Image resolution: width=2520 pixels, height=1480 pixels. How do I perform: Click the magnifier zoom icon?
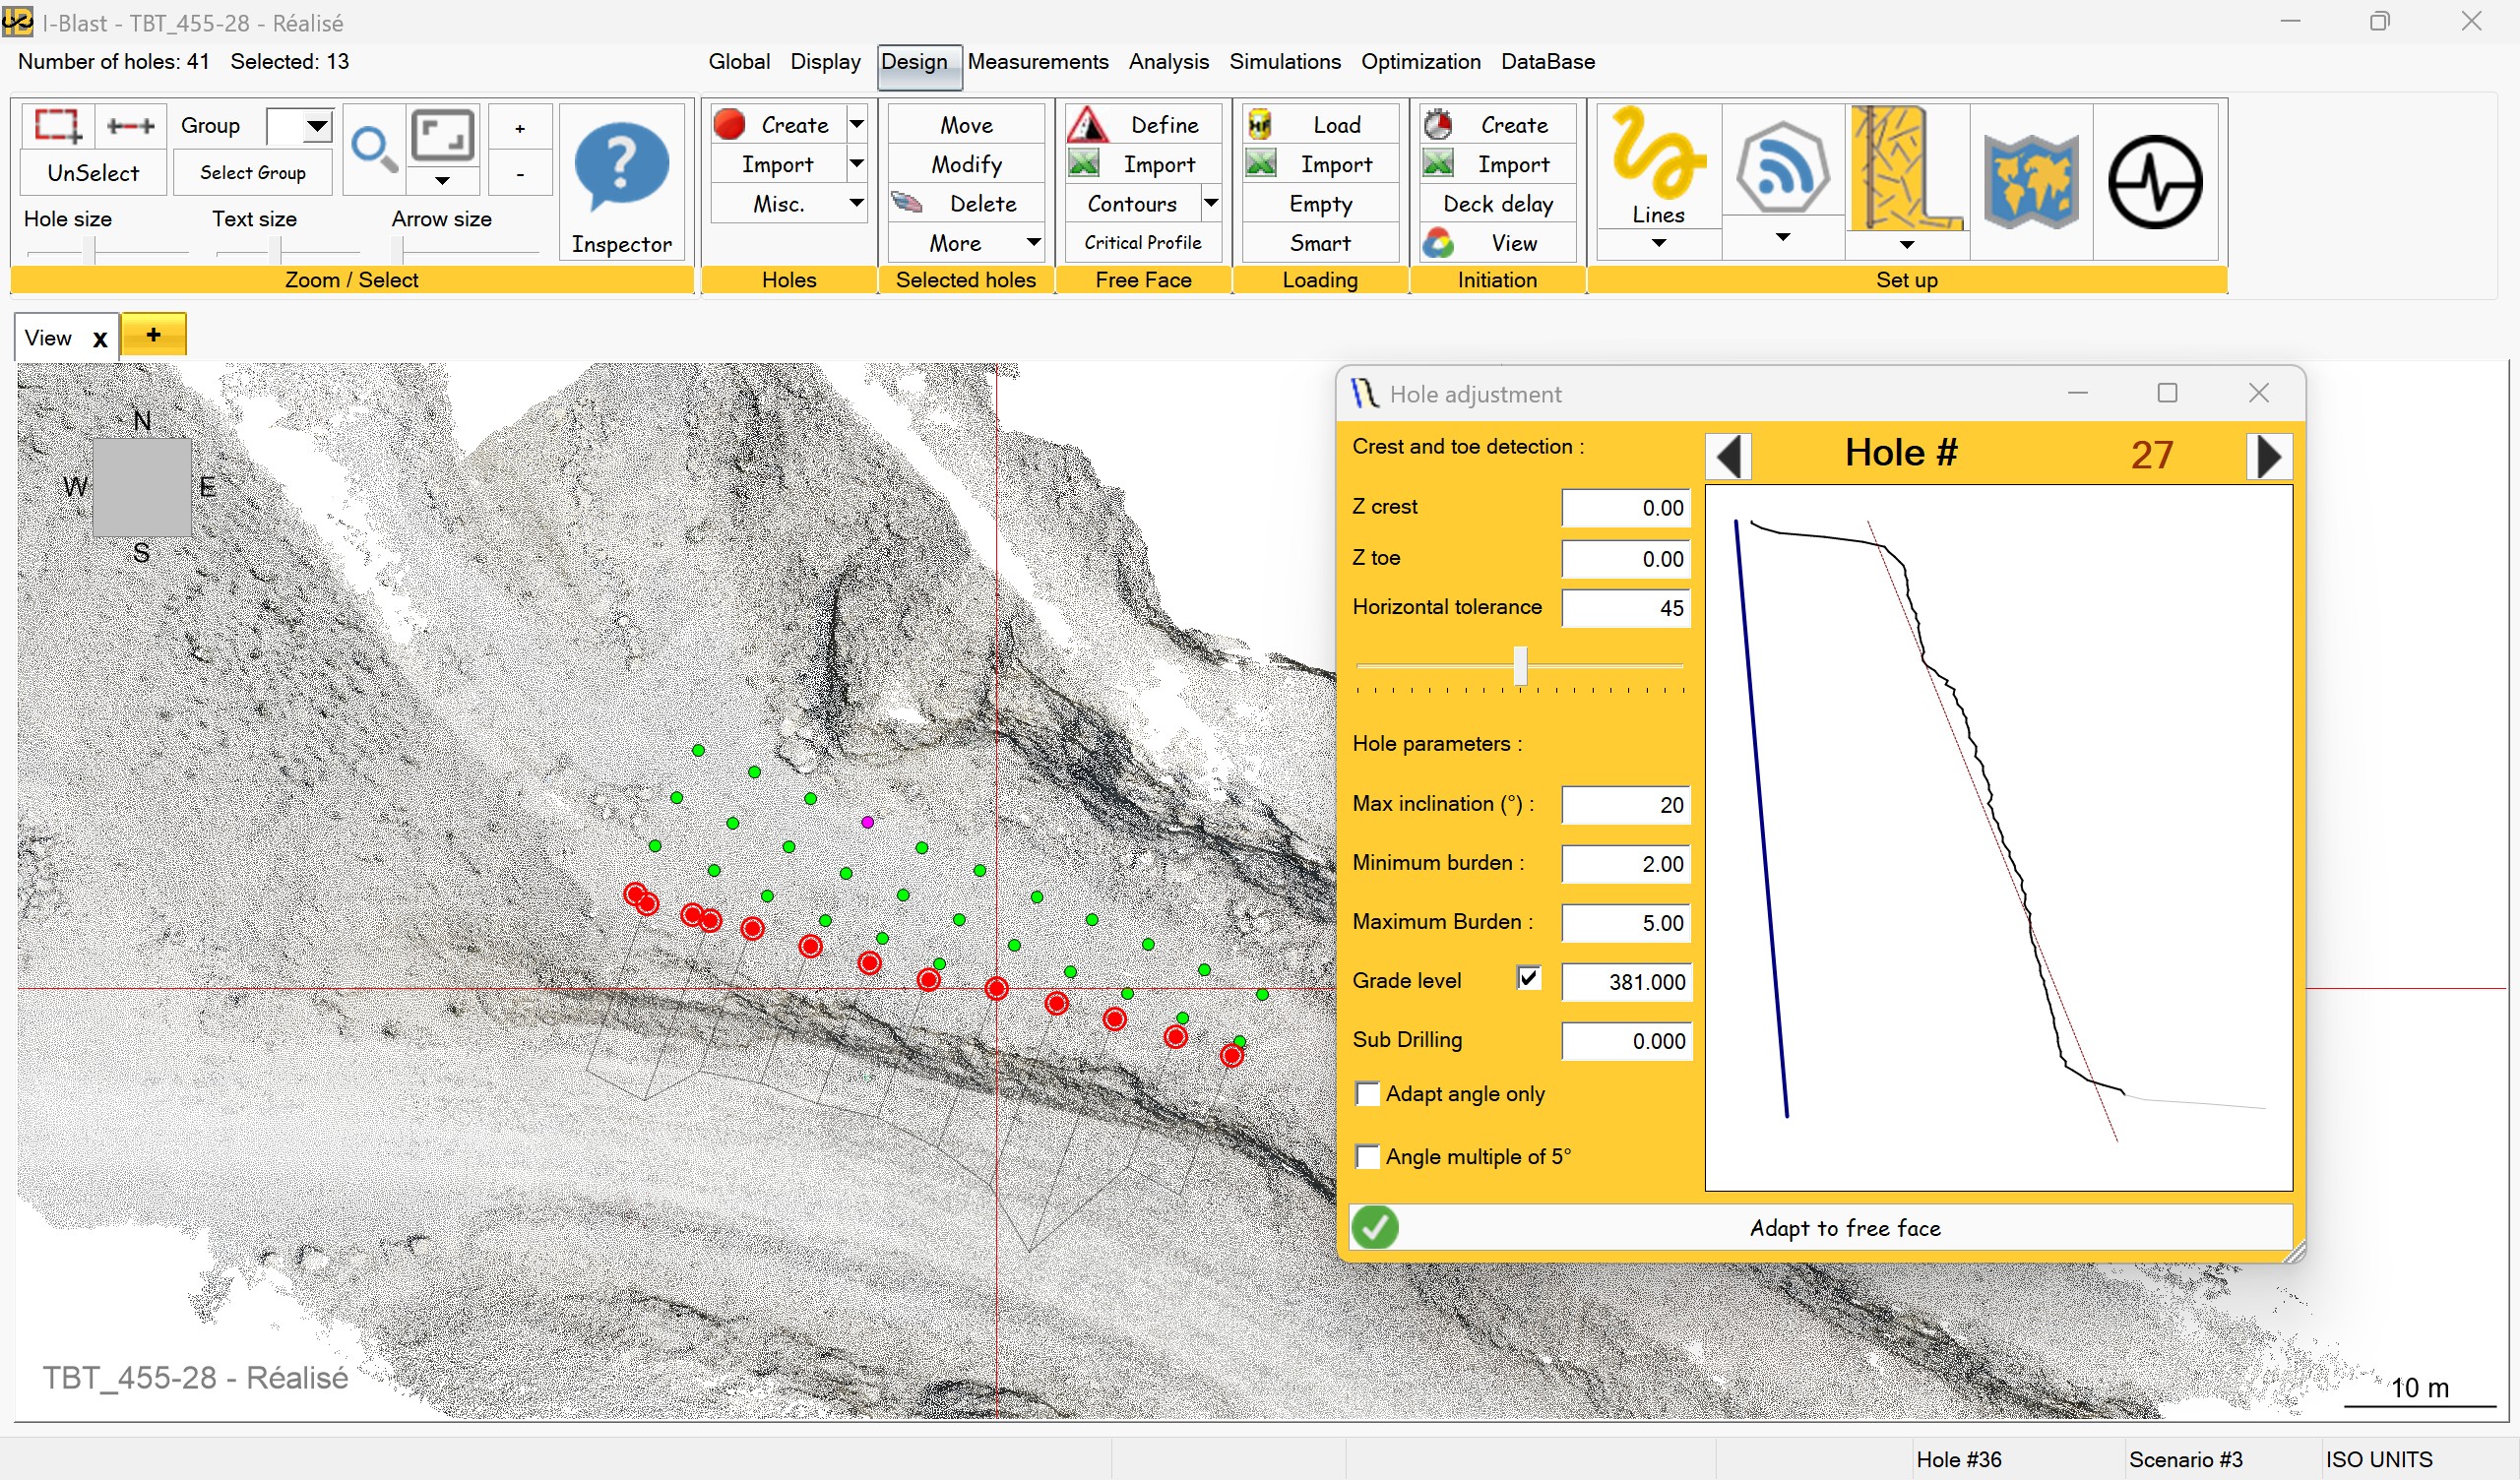click(x=374, y=149)
